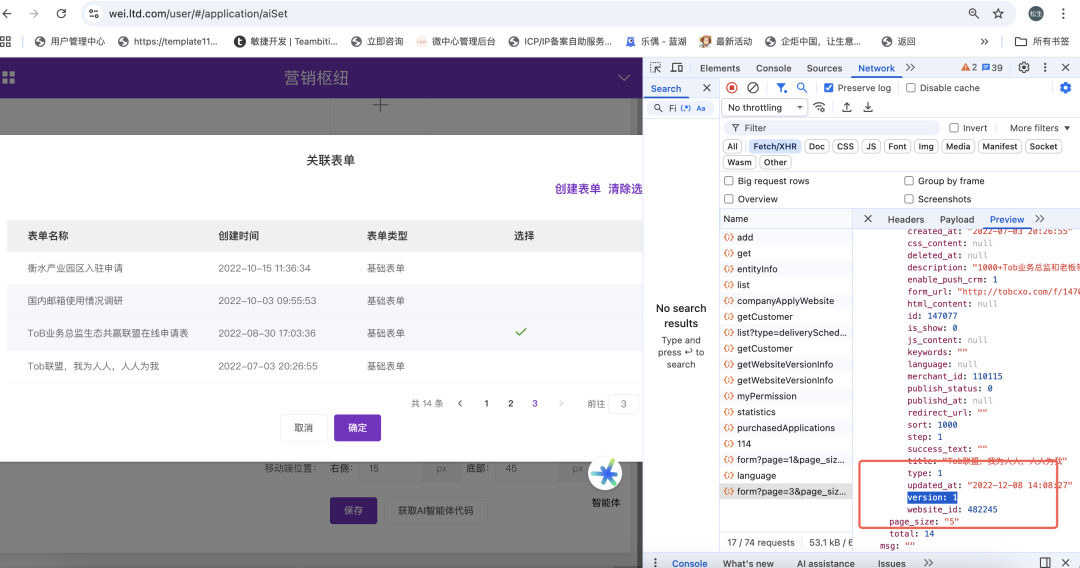The image size is (1080, 568).
Task: Expand the header chevron beside 营销枢纽
Action: 624,78
